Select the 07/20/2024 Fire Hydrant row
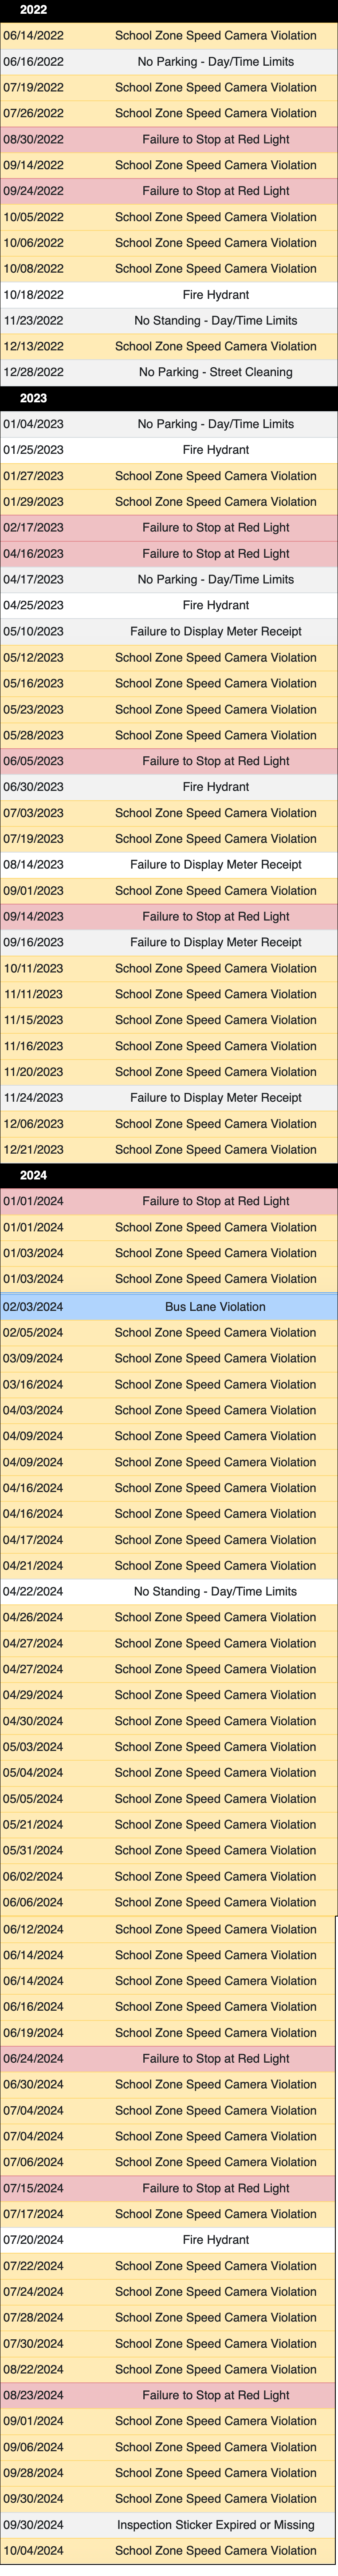338x2576 pixels. pyautogui.click(x=168, y=2239)
